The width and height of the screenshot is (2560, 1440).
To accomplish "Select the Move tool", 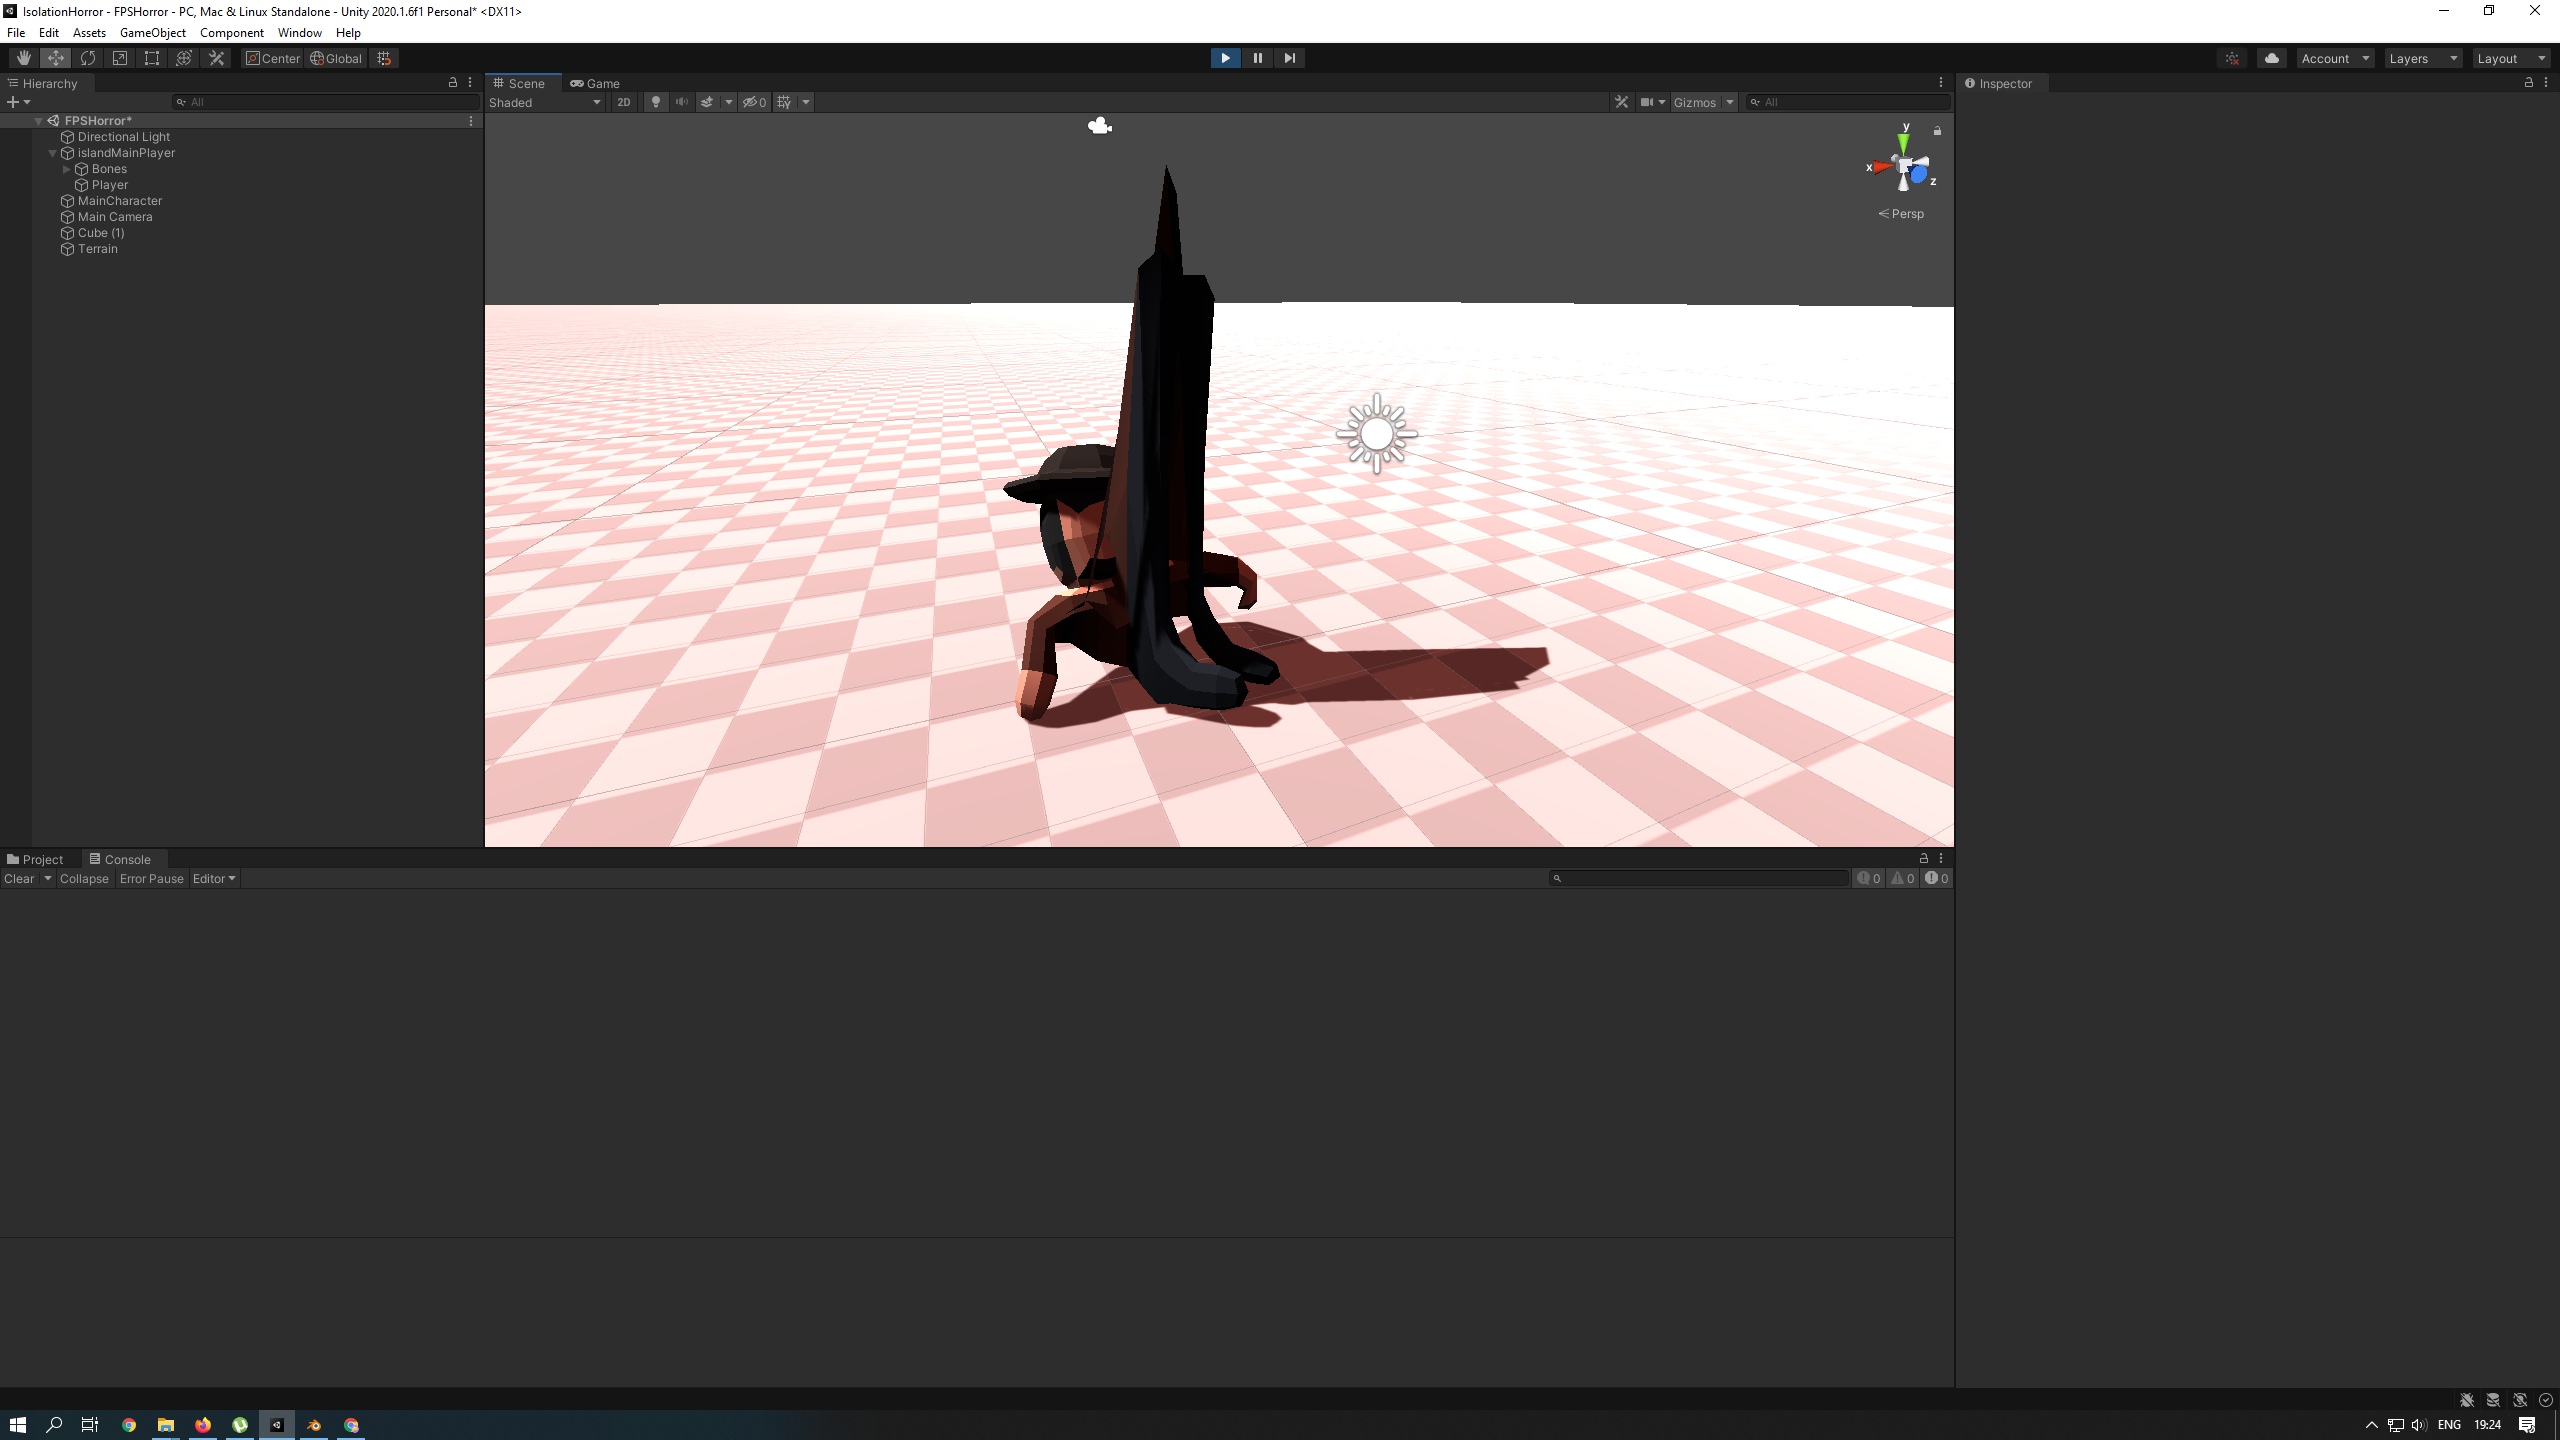I will [56, 58].
